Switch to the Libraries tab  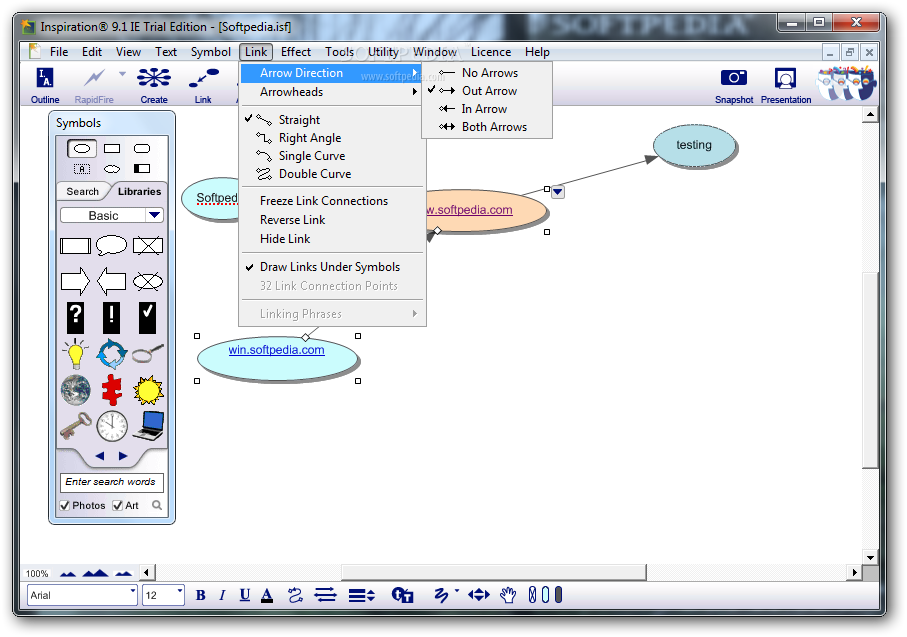[x=139, y=192]
